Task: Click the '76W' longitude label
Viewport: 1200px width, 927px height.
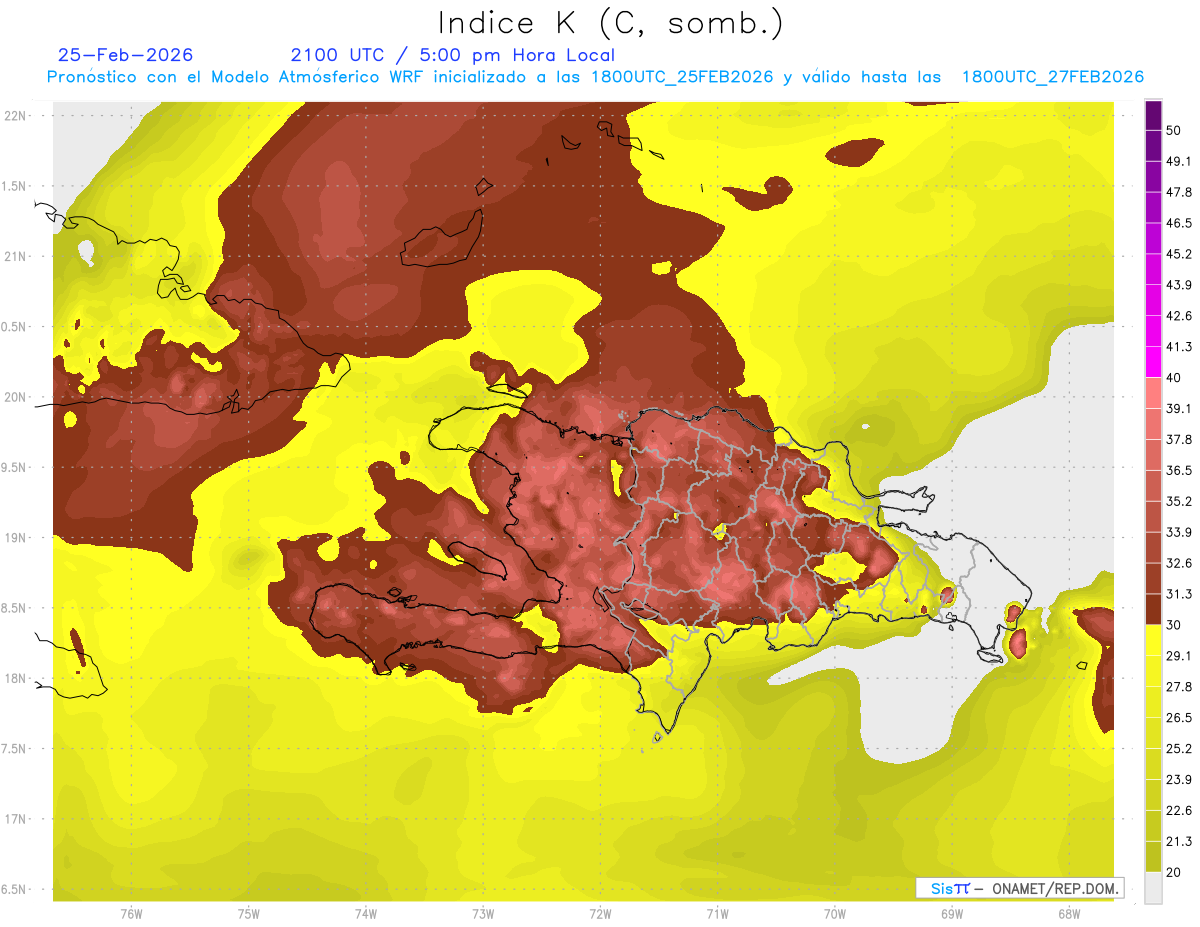Action: pyautogui.click(x=131, y=914)
